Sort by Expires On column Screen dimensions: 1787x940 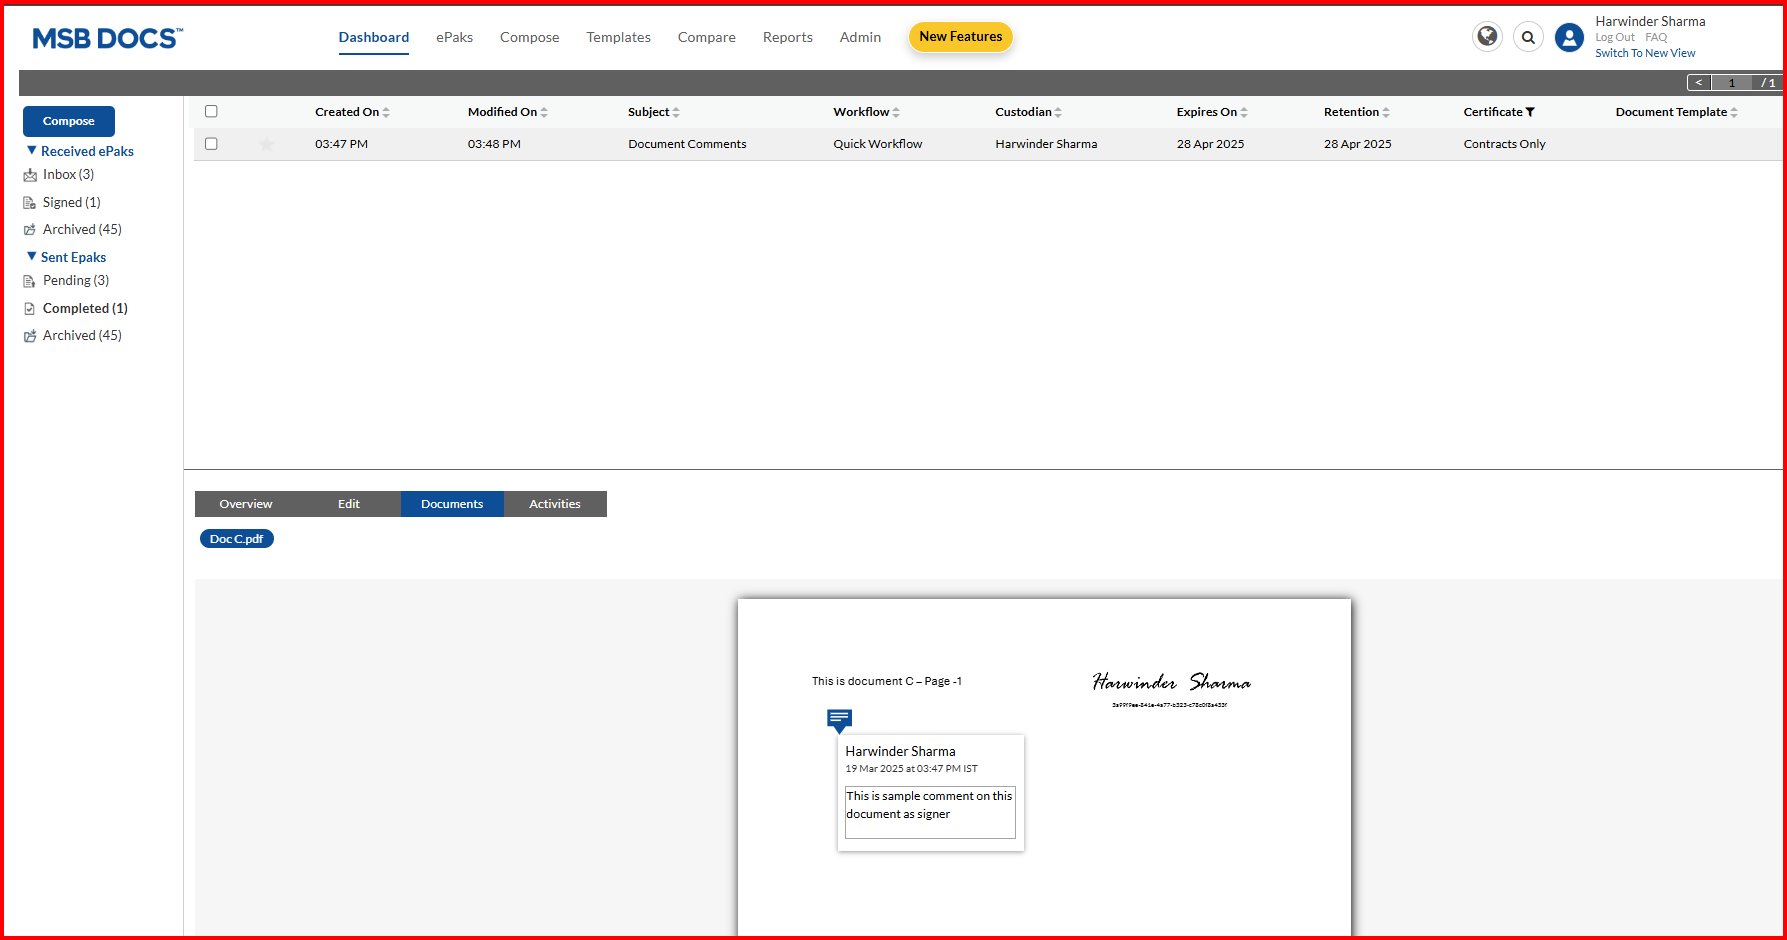(x=1244, y=112)
